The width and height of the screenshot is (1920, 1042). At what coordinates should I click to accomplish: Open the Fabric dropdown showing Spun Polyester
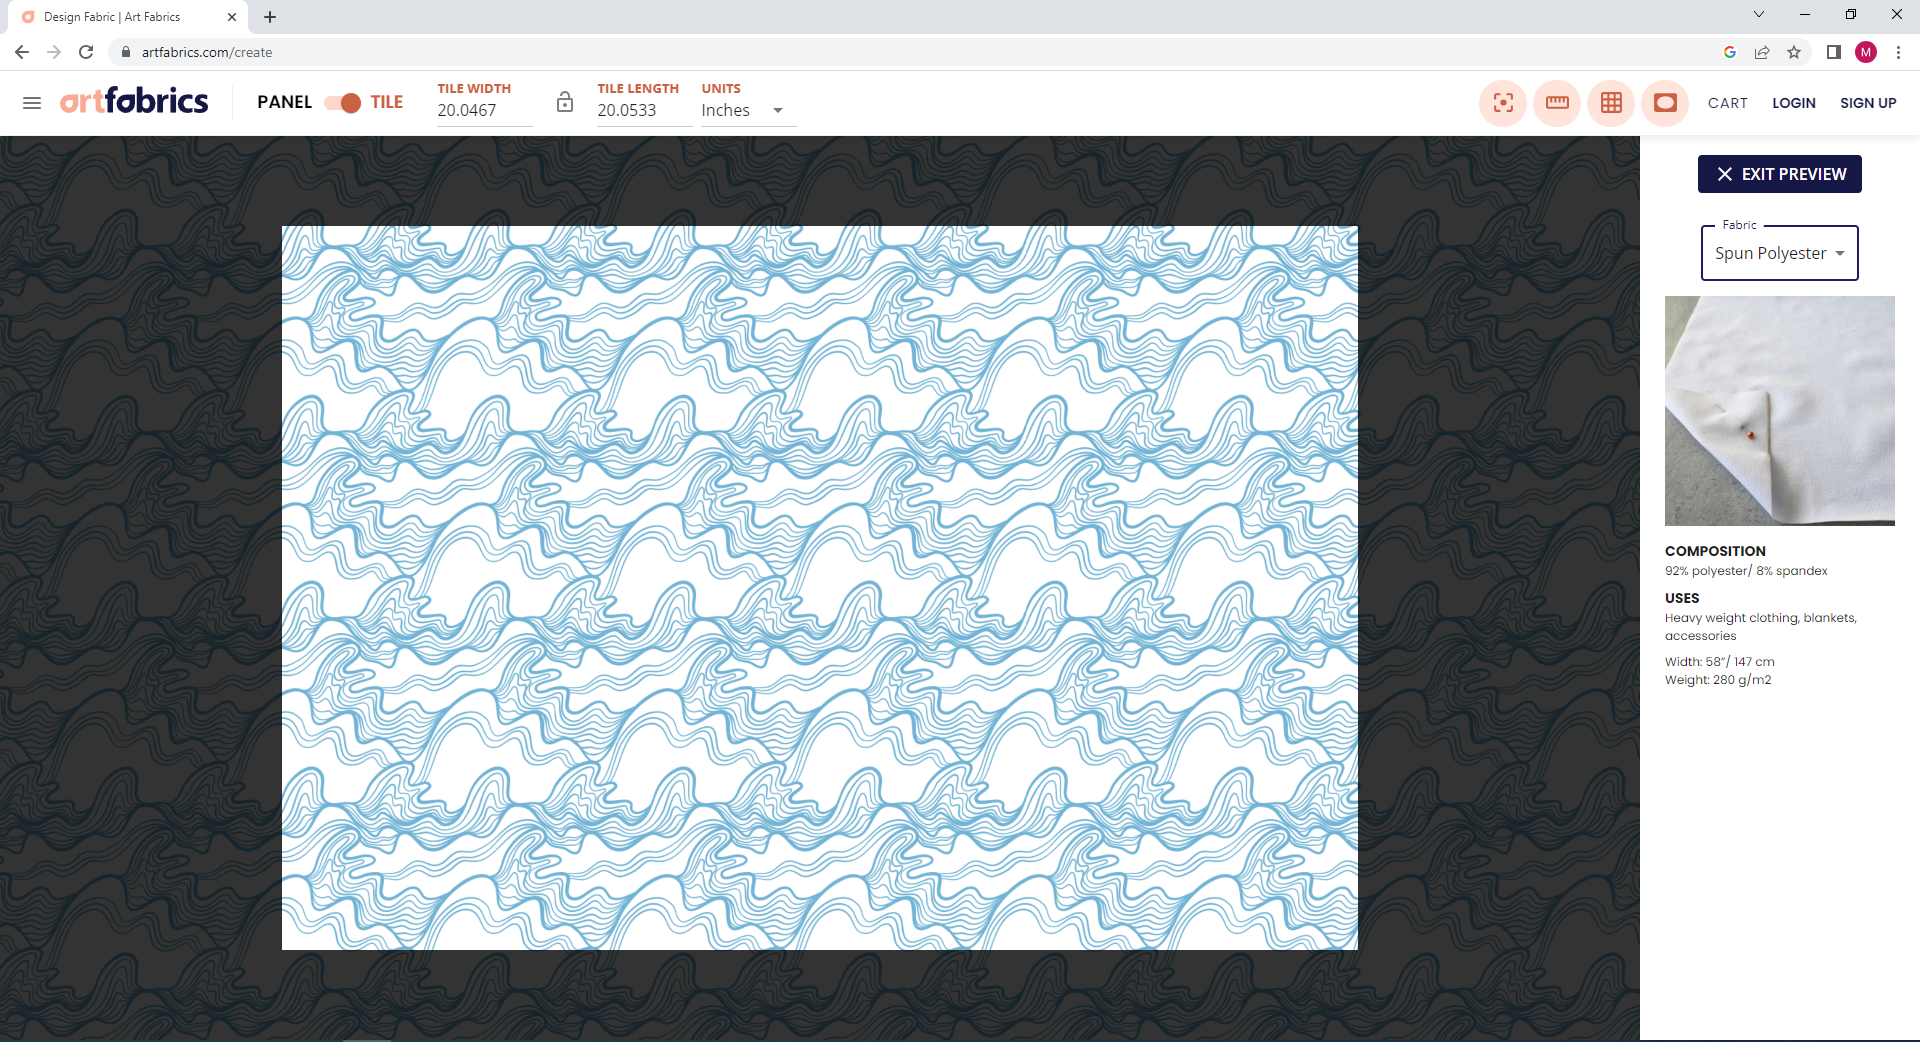pos(1780,253)
